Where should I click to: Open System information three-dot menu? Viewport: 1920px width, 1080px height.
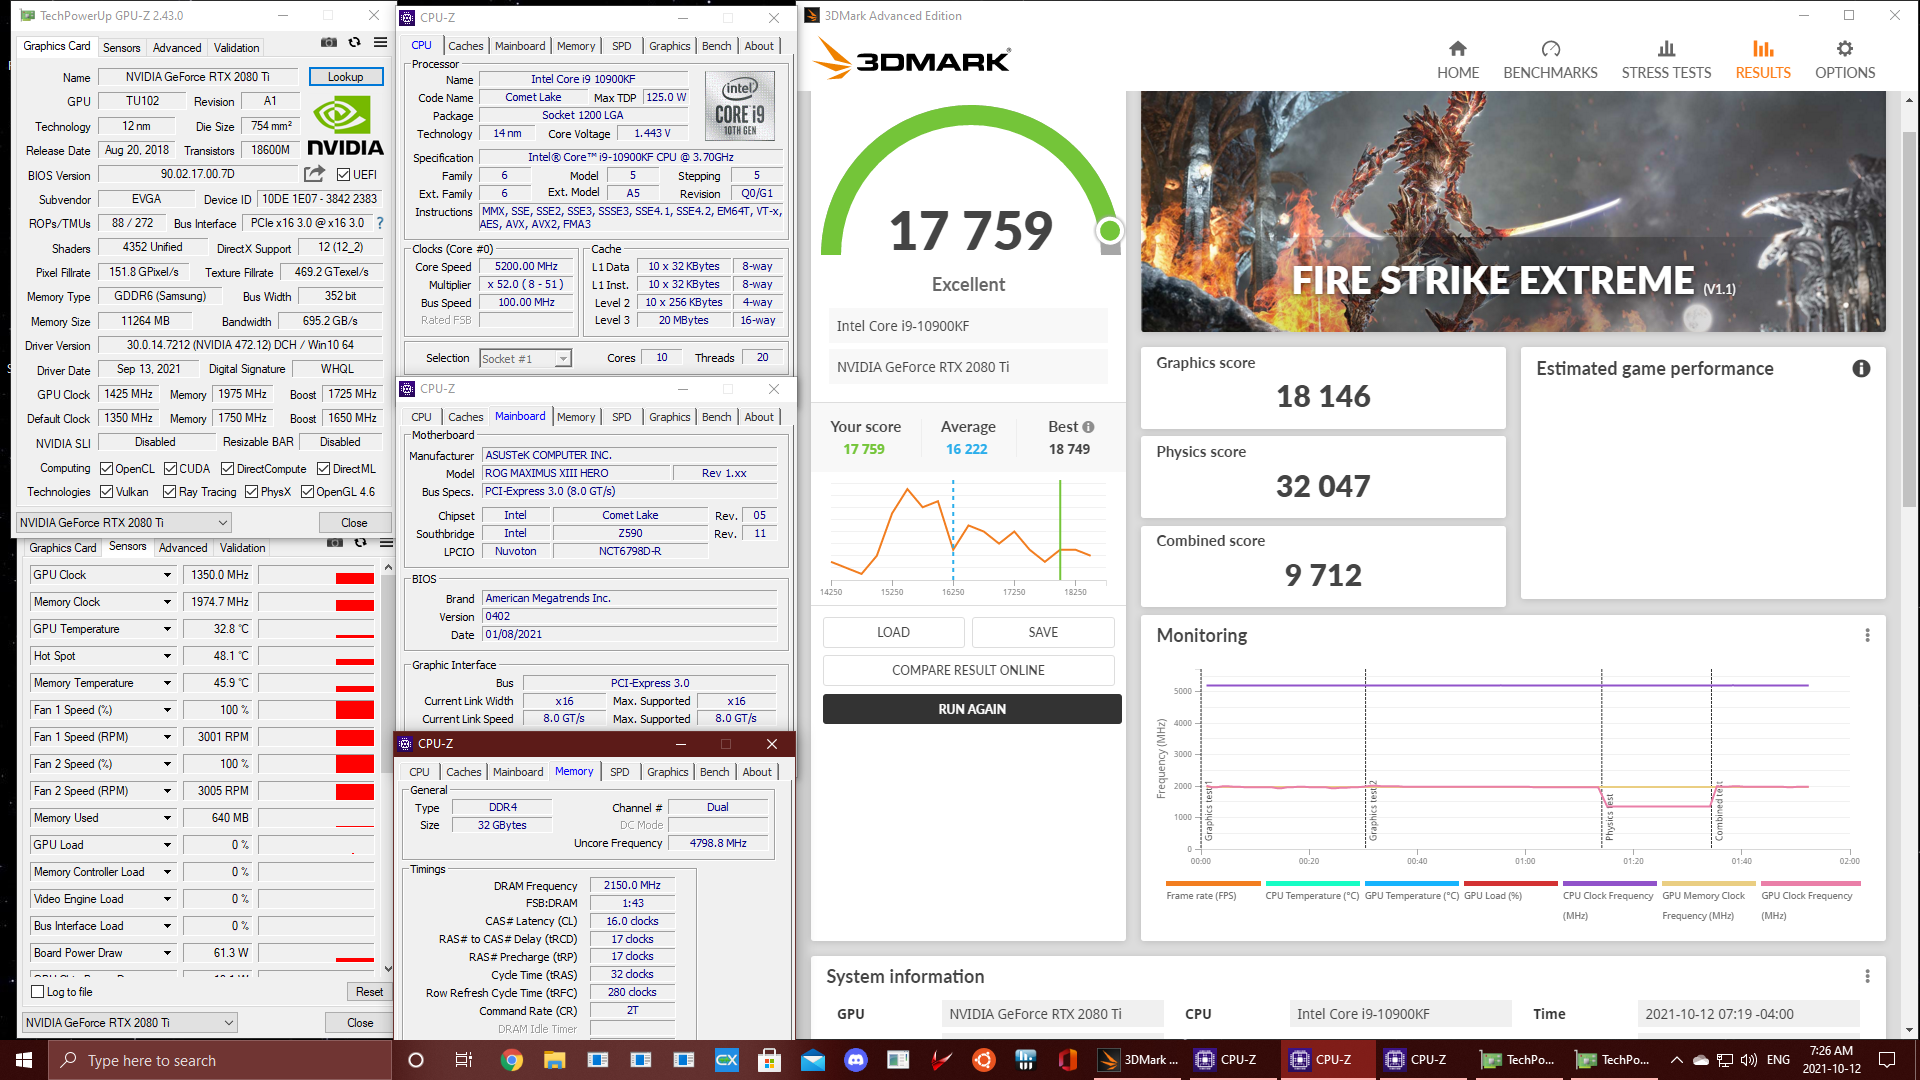(1867, 976)
